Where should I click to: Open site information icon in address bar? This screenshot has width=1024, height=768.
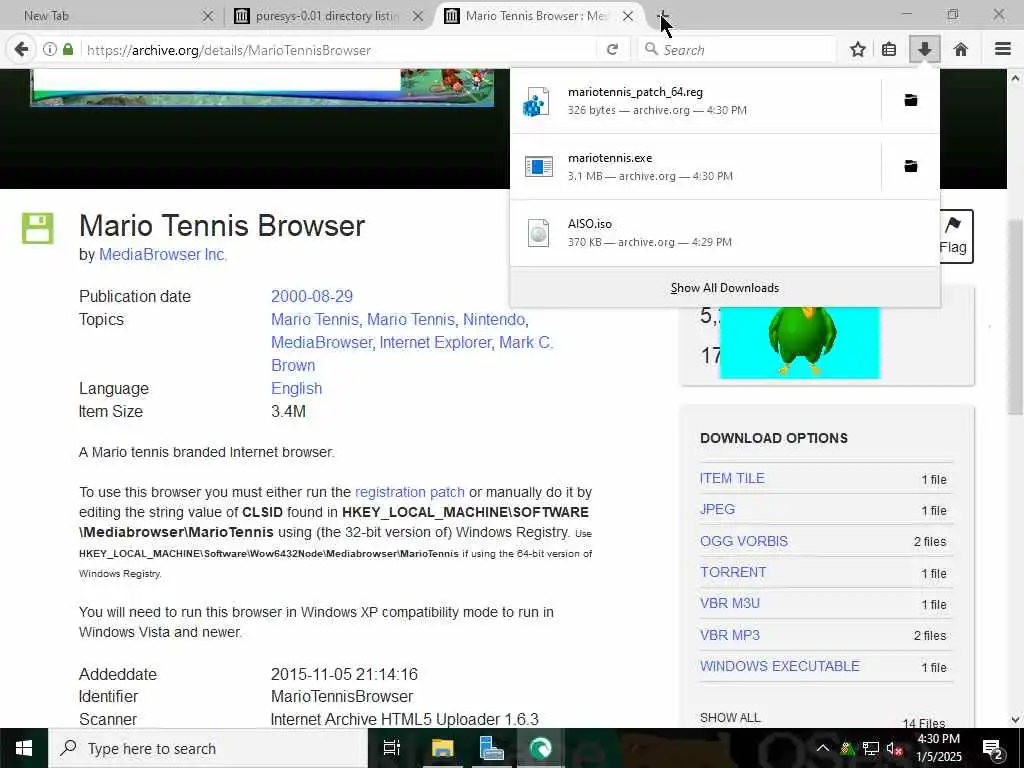pos(50,50)
